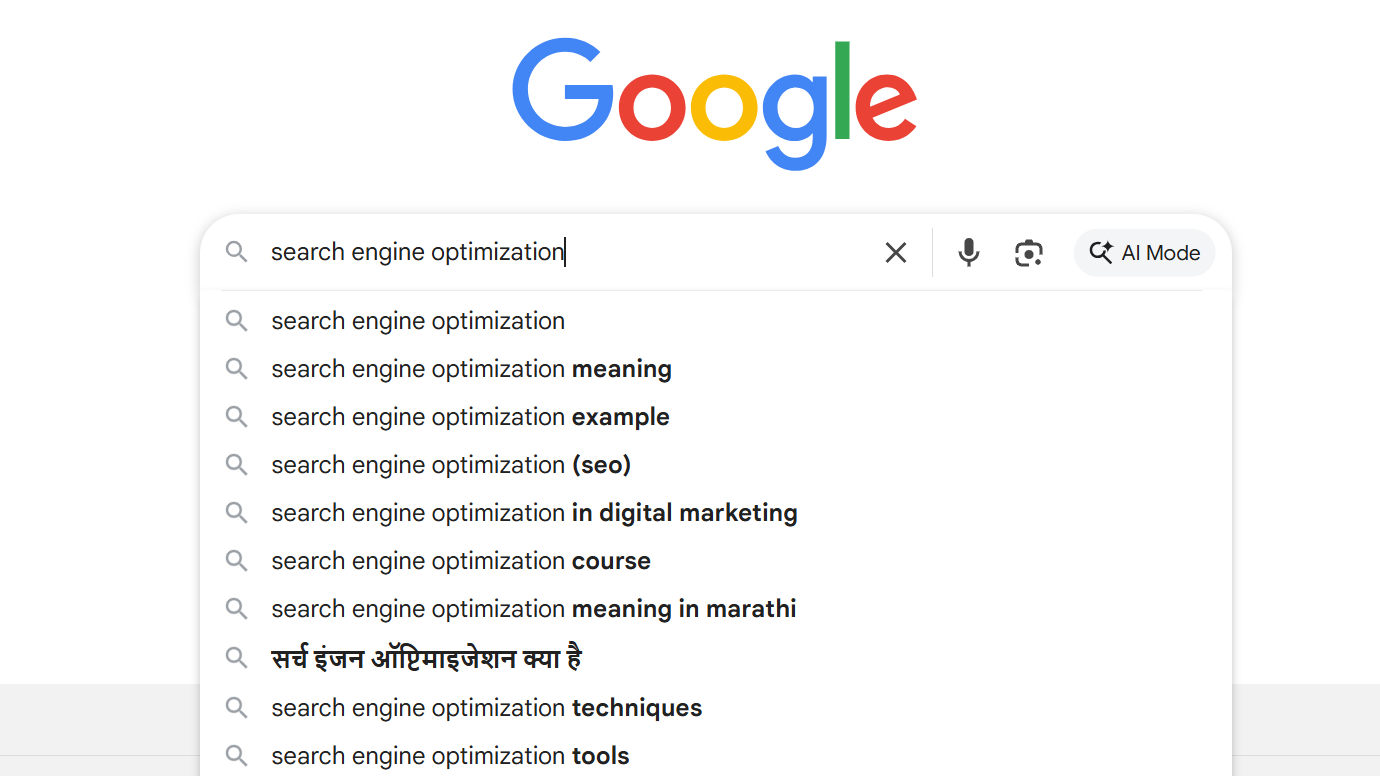Screen dimensions: 1380x776
Task: Select the '(seo)' suggestion
Action: pyautogui.click(x=451, y=465)
